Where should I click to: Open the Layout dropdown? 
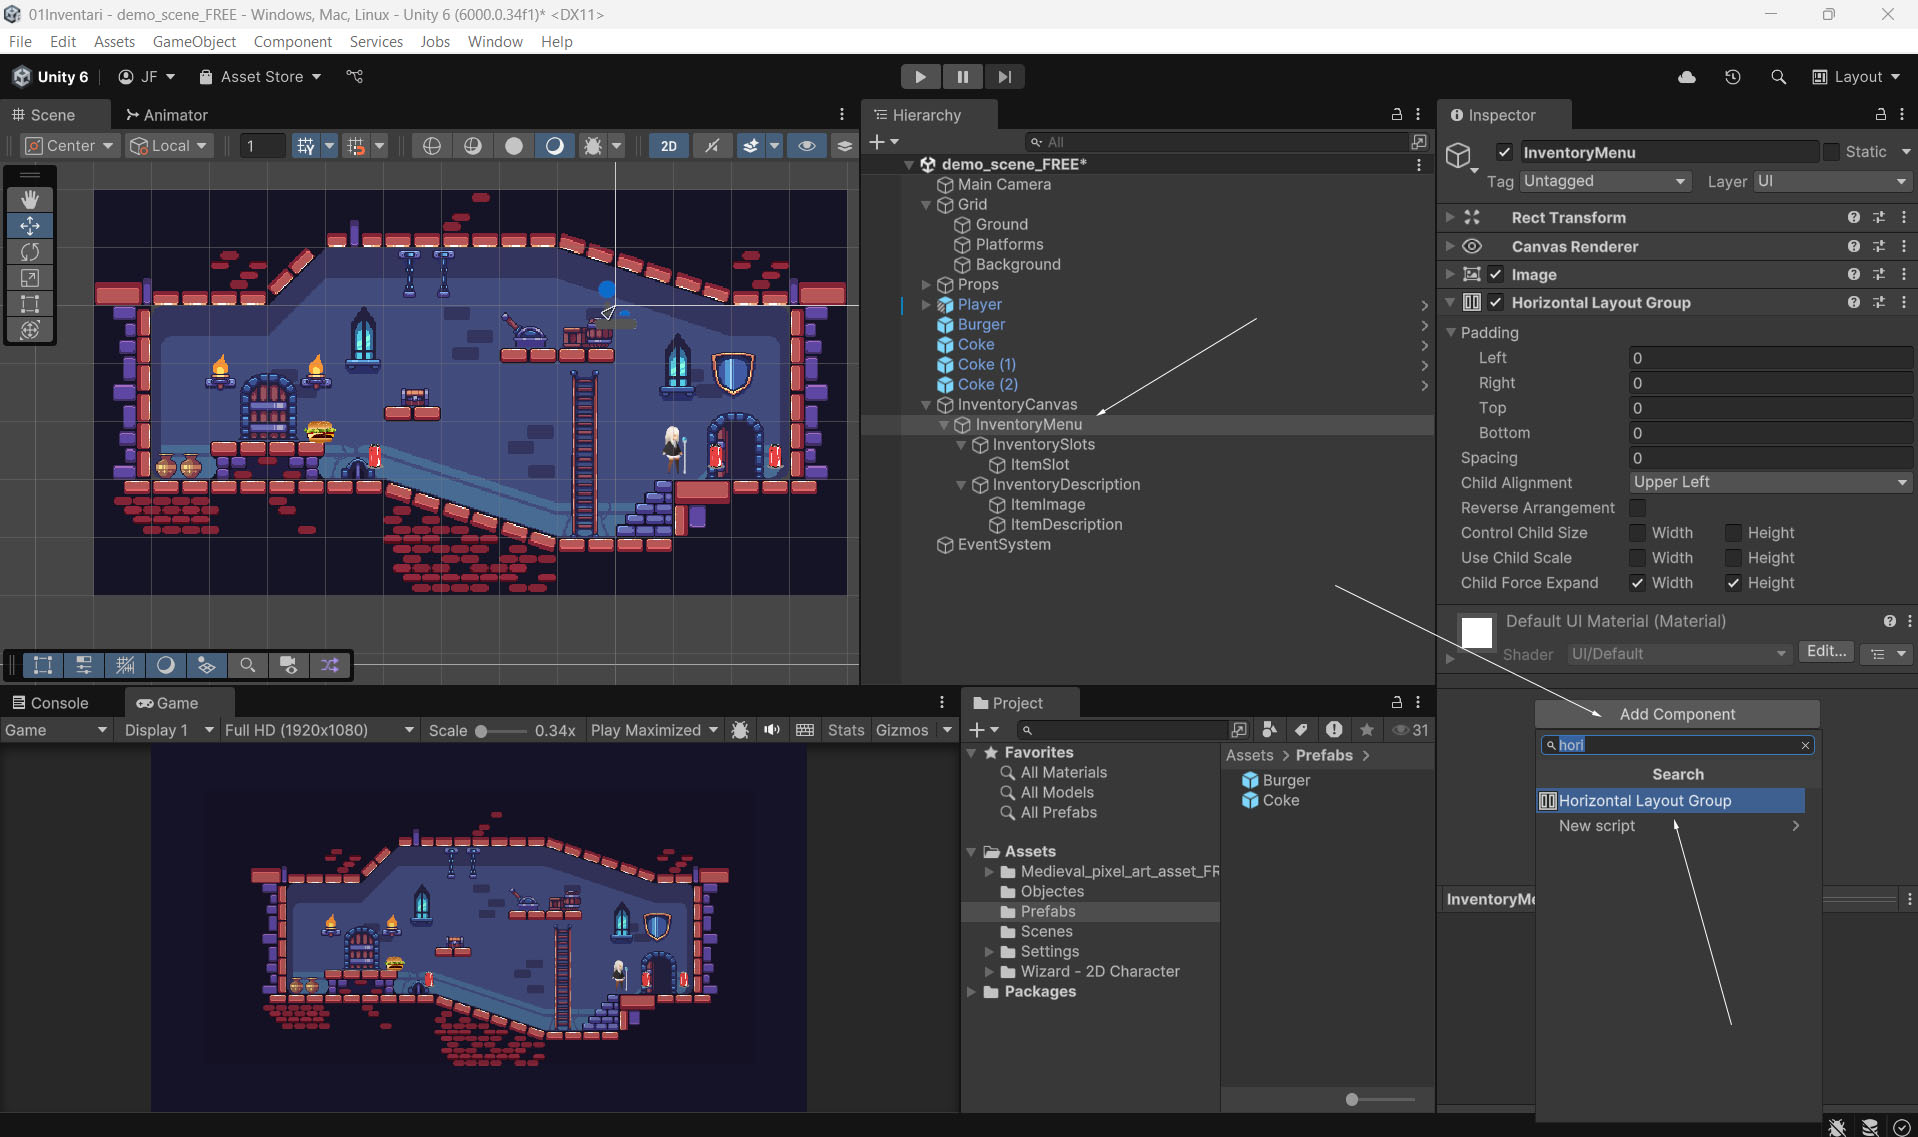pyautogui.click(x=1856, y=77)
